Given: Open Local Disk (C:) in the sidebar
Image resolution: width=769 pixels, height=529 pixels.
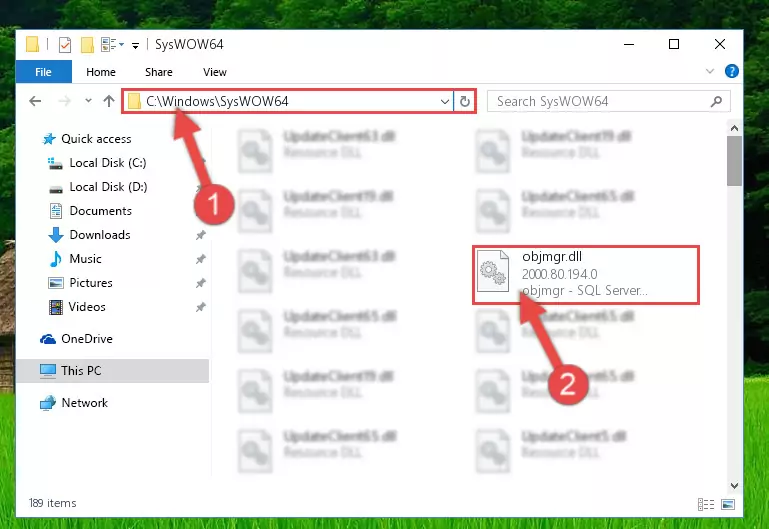Looking at the screenshot, I should pos(108,163).
